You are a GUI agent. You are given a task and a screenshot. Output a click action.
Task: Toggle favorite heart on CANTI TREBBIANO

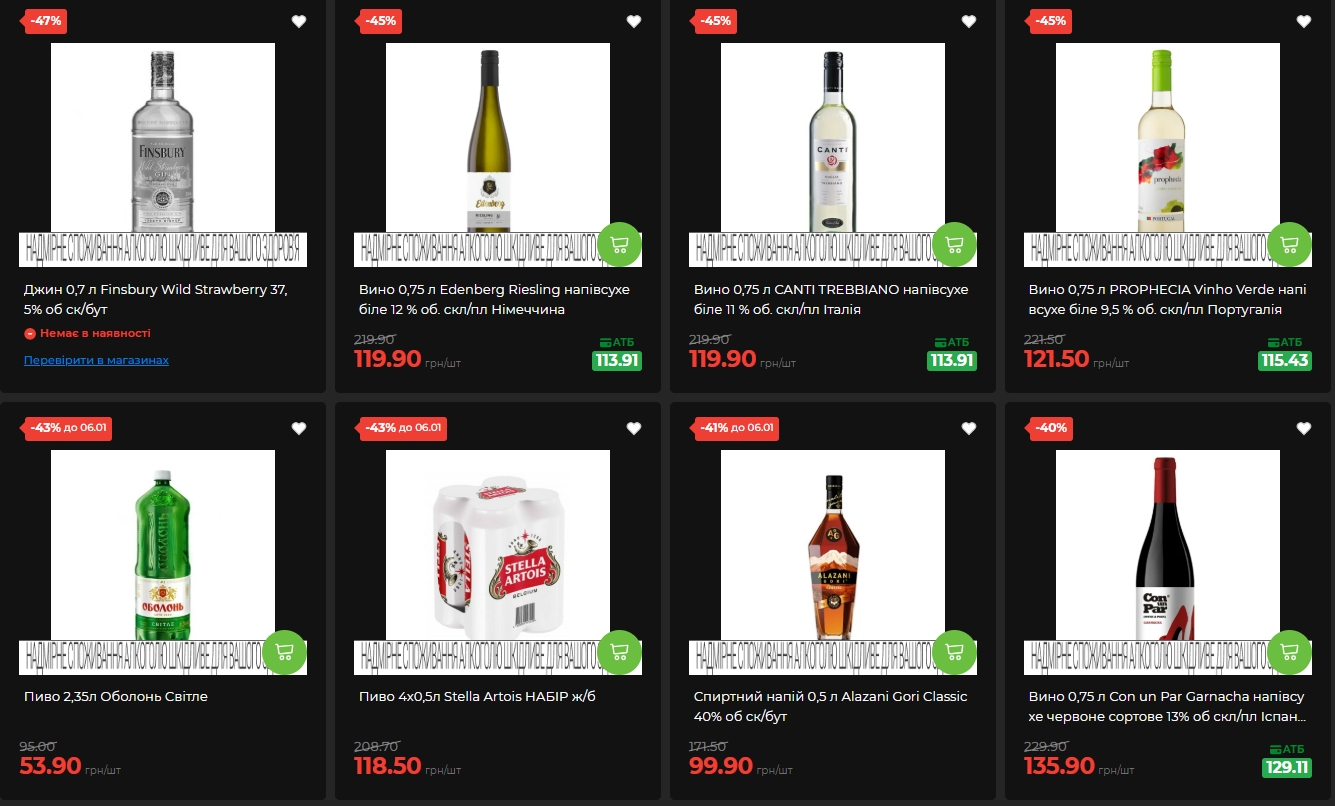(969, 21)
